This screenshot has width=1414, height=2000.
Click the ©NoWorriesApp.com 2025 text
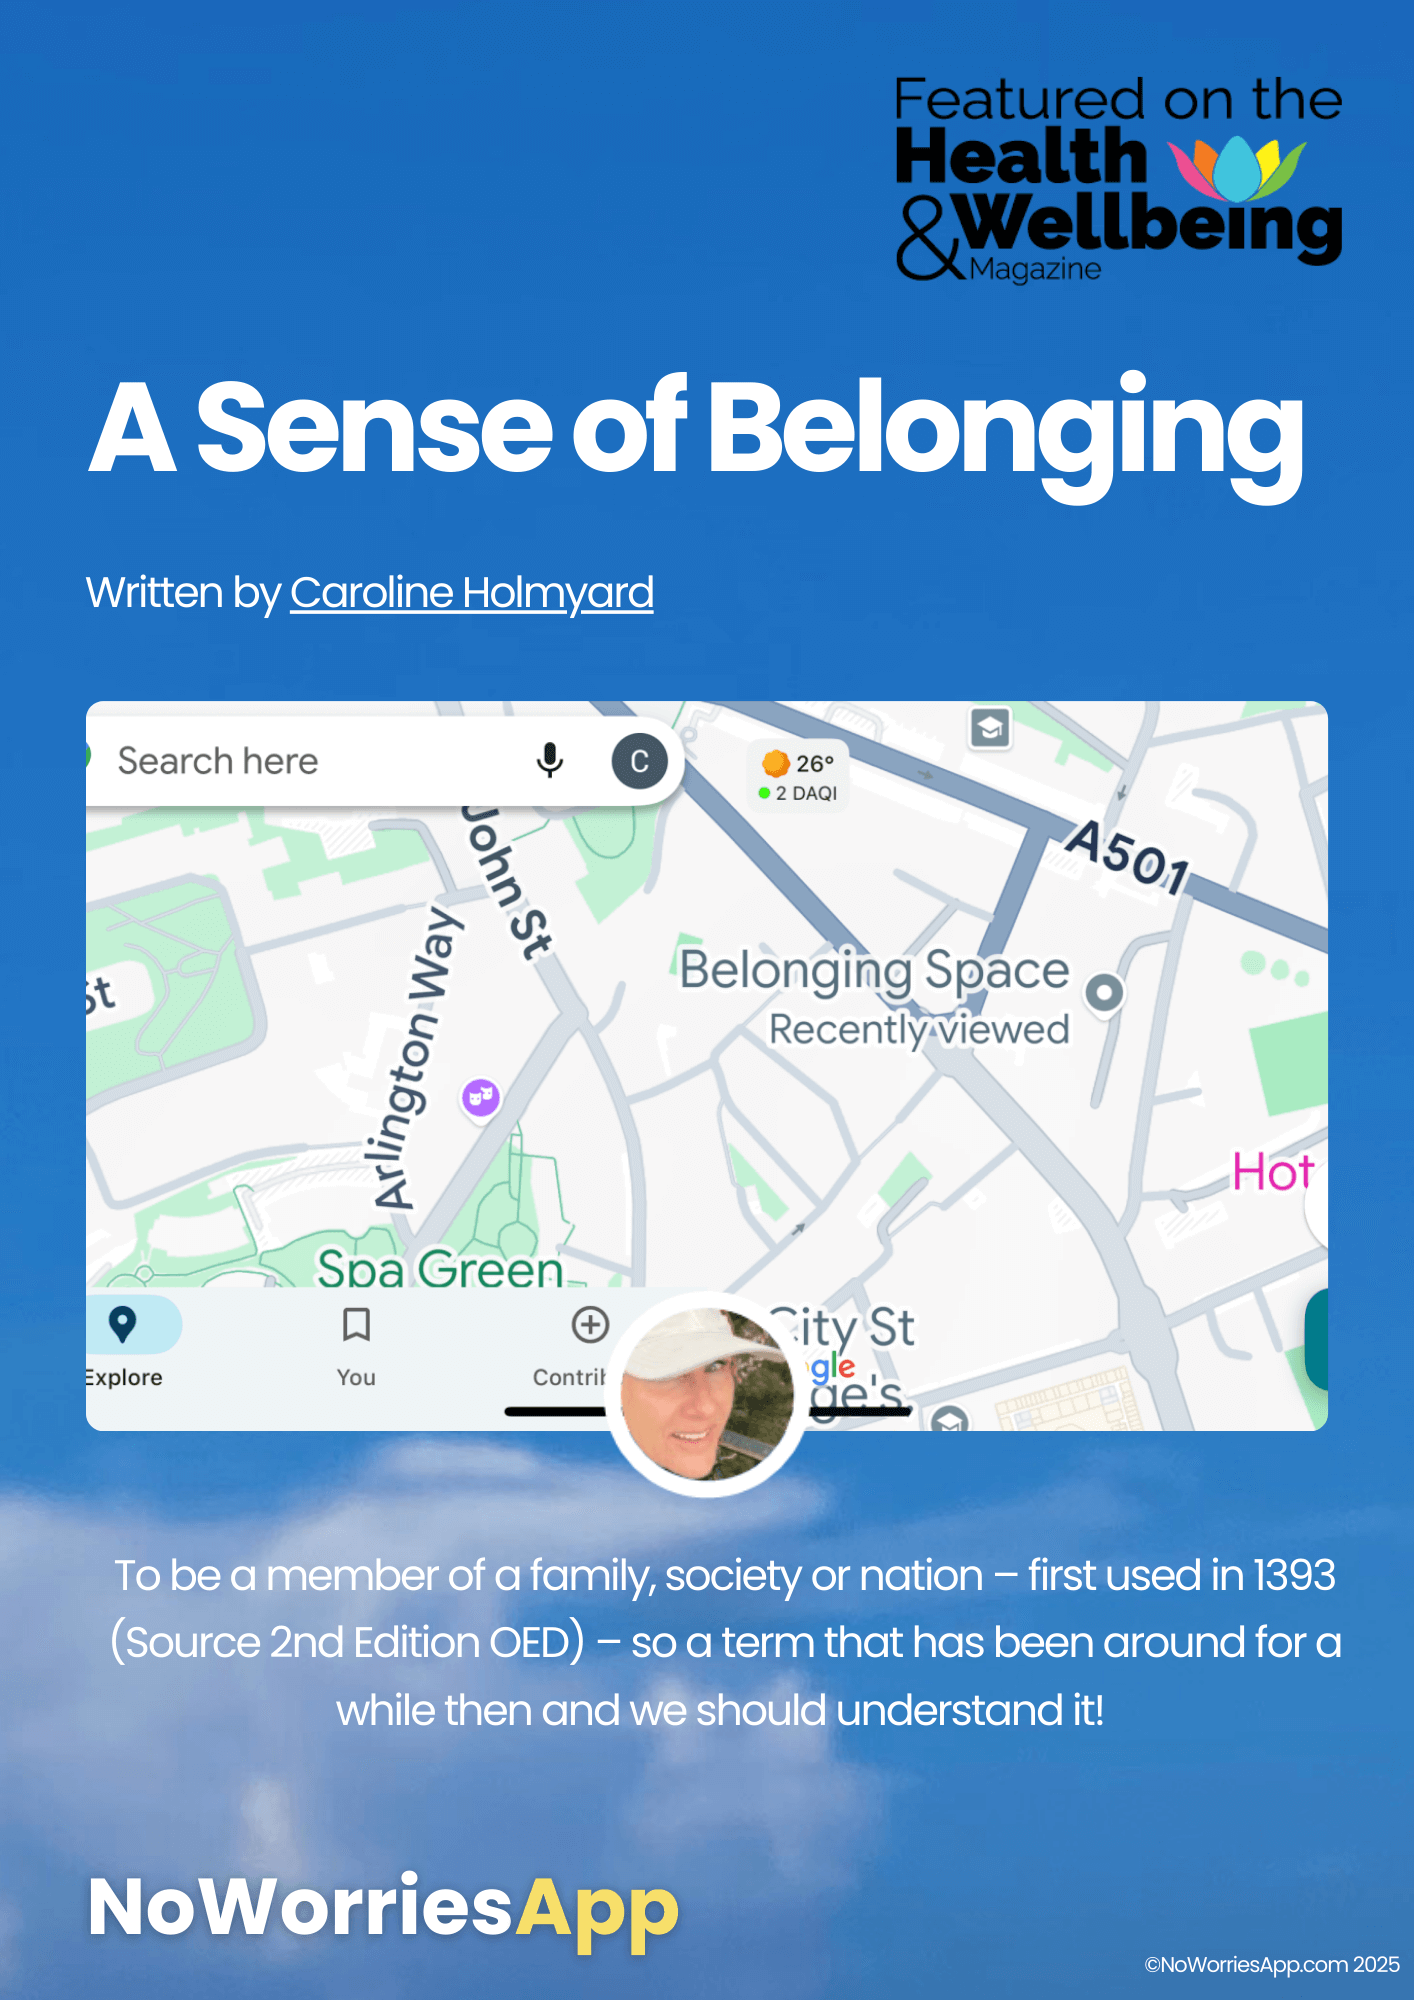(1272, 1965)
